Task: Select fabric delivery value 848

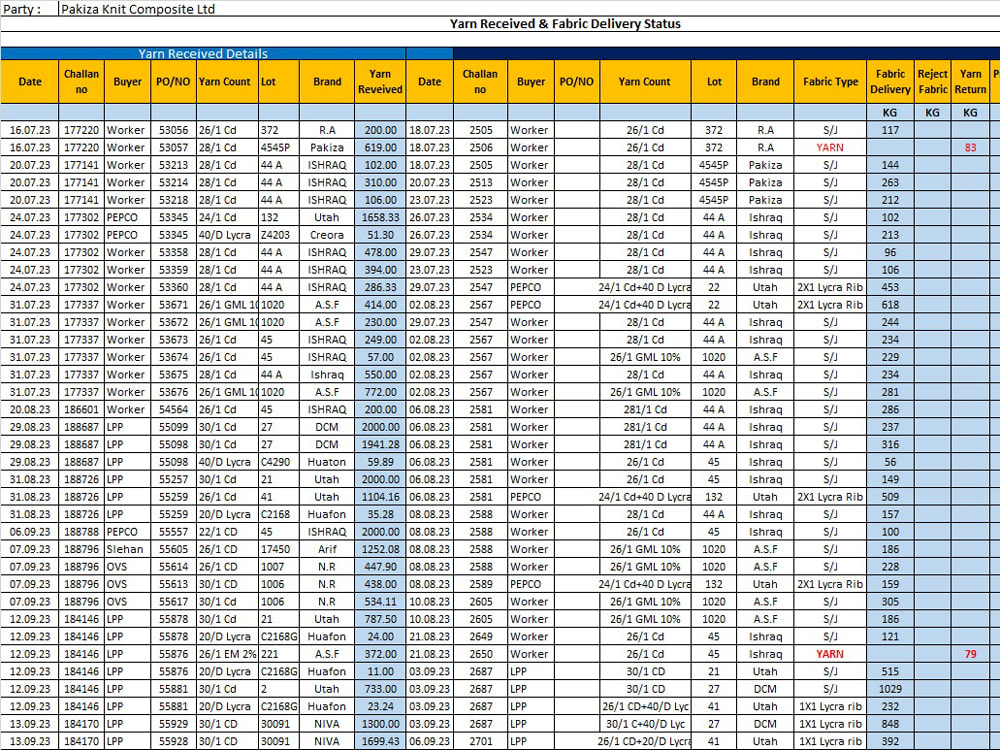Action: 890,724
